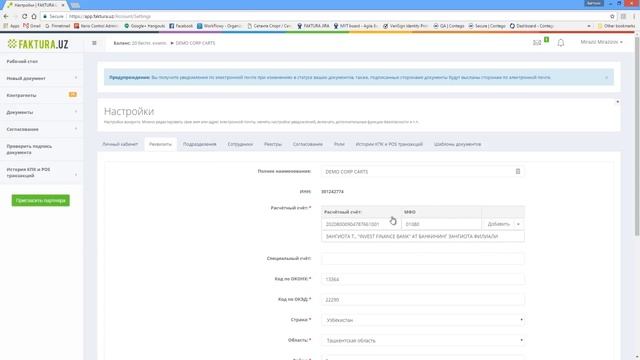Image resolution: width=640 pixels, height=360 pixels.
Task: Switch to the Подразделения tab
Action: (x=200, y=144)
